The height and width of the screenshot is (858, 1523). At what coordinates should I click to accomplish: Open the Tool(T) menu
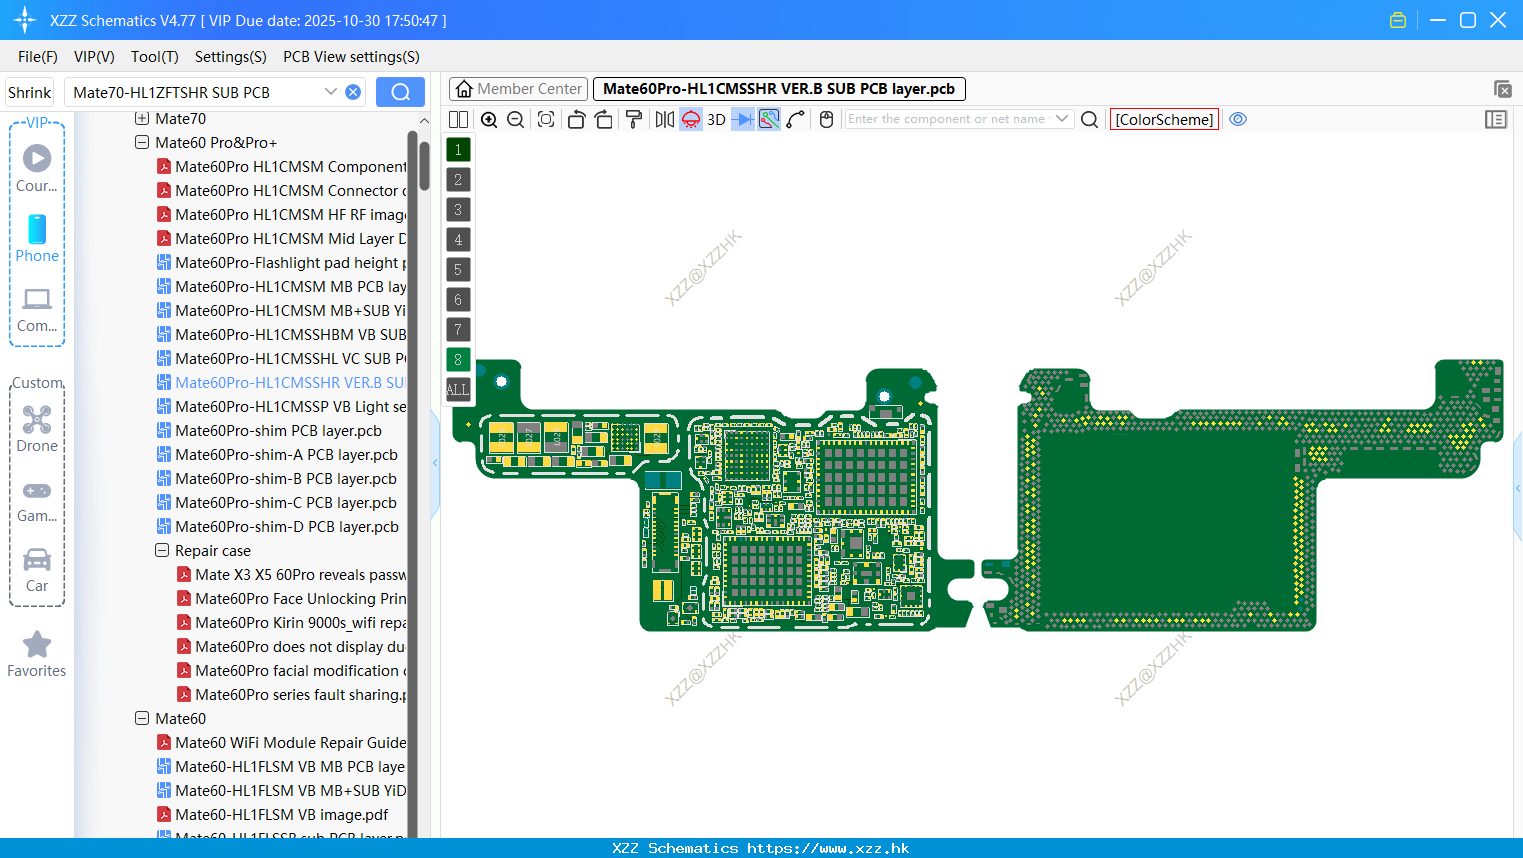(x=155, y=57)
